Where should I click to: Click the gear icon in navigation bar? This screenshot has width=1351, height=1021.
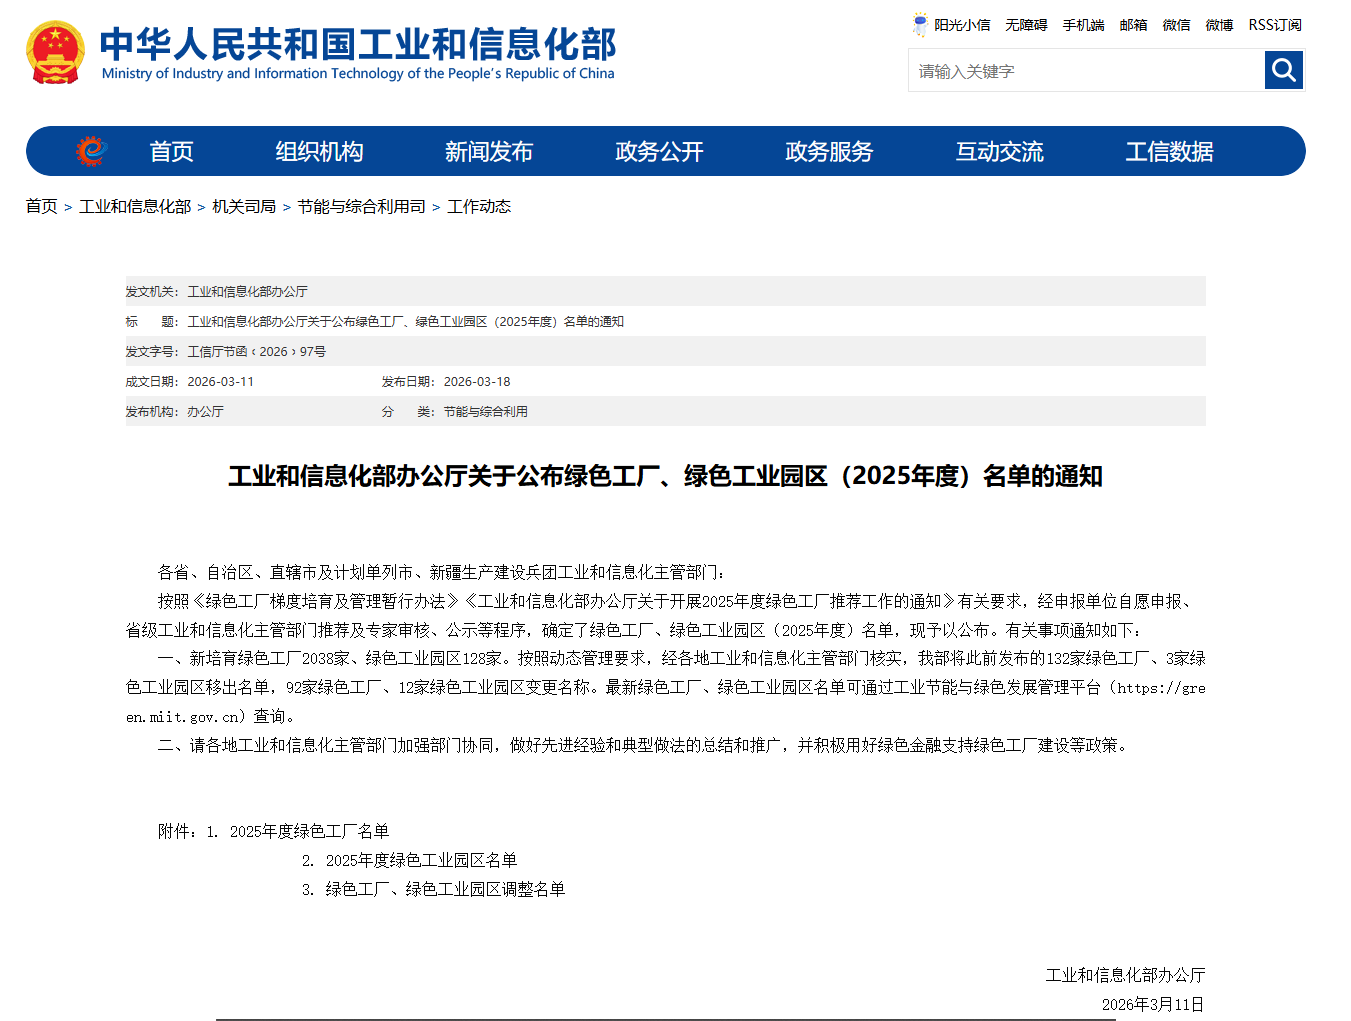pos(91,151)
